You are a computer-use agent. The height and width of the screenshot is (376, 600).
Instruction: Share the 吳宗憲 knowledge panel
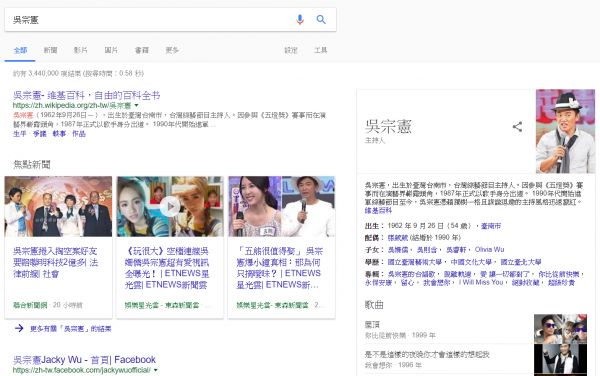(x=517, y=127)
